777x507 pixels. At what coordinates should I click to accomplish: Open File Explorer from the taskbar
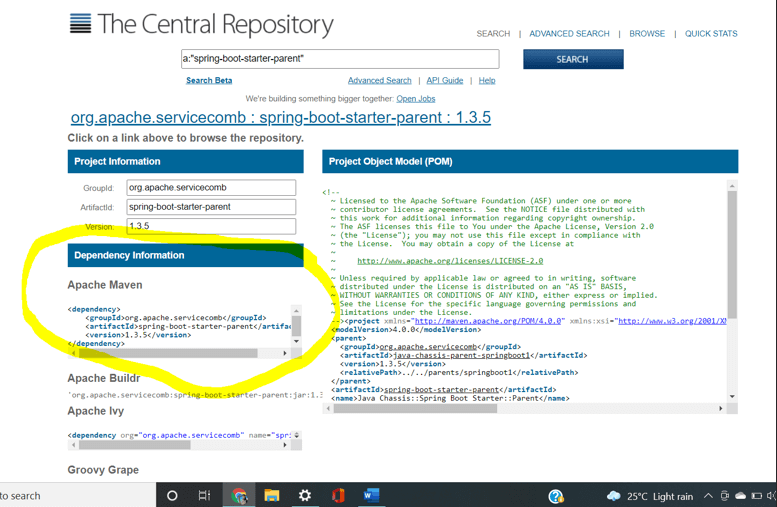tap(272, 495)
